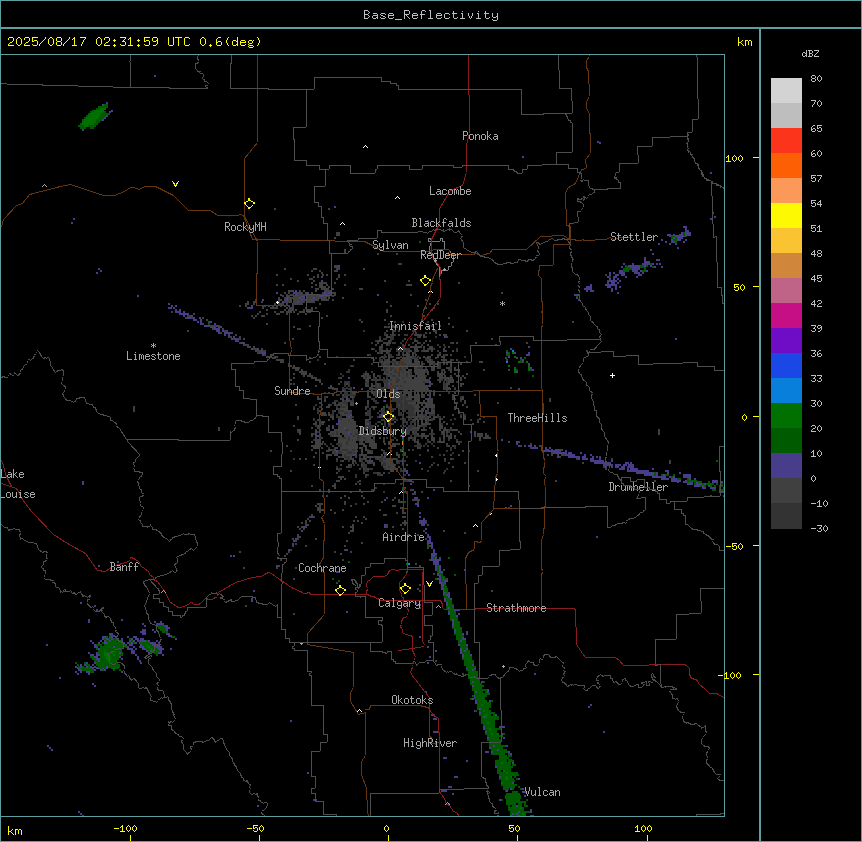862x842 pixels.
Task: Click the km label at bottom left
Action: click(x=15, y=830)
